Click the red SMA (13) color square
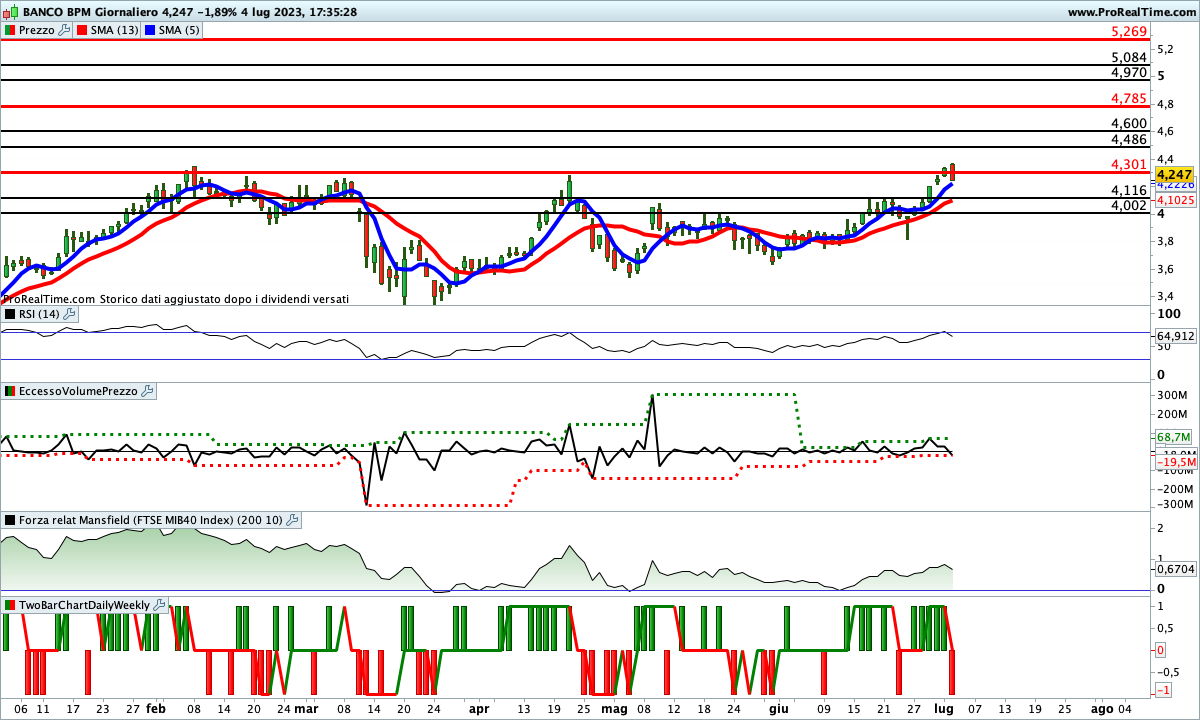Screen dimensions: 1200x720 [80, 30]
